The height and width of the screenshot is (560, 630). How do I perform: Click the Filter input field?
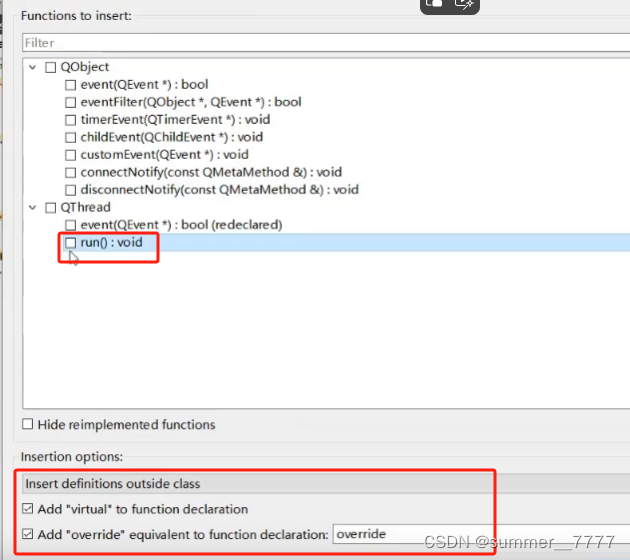[326, 43]
